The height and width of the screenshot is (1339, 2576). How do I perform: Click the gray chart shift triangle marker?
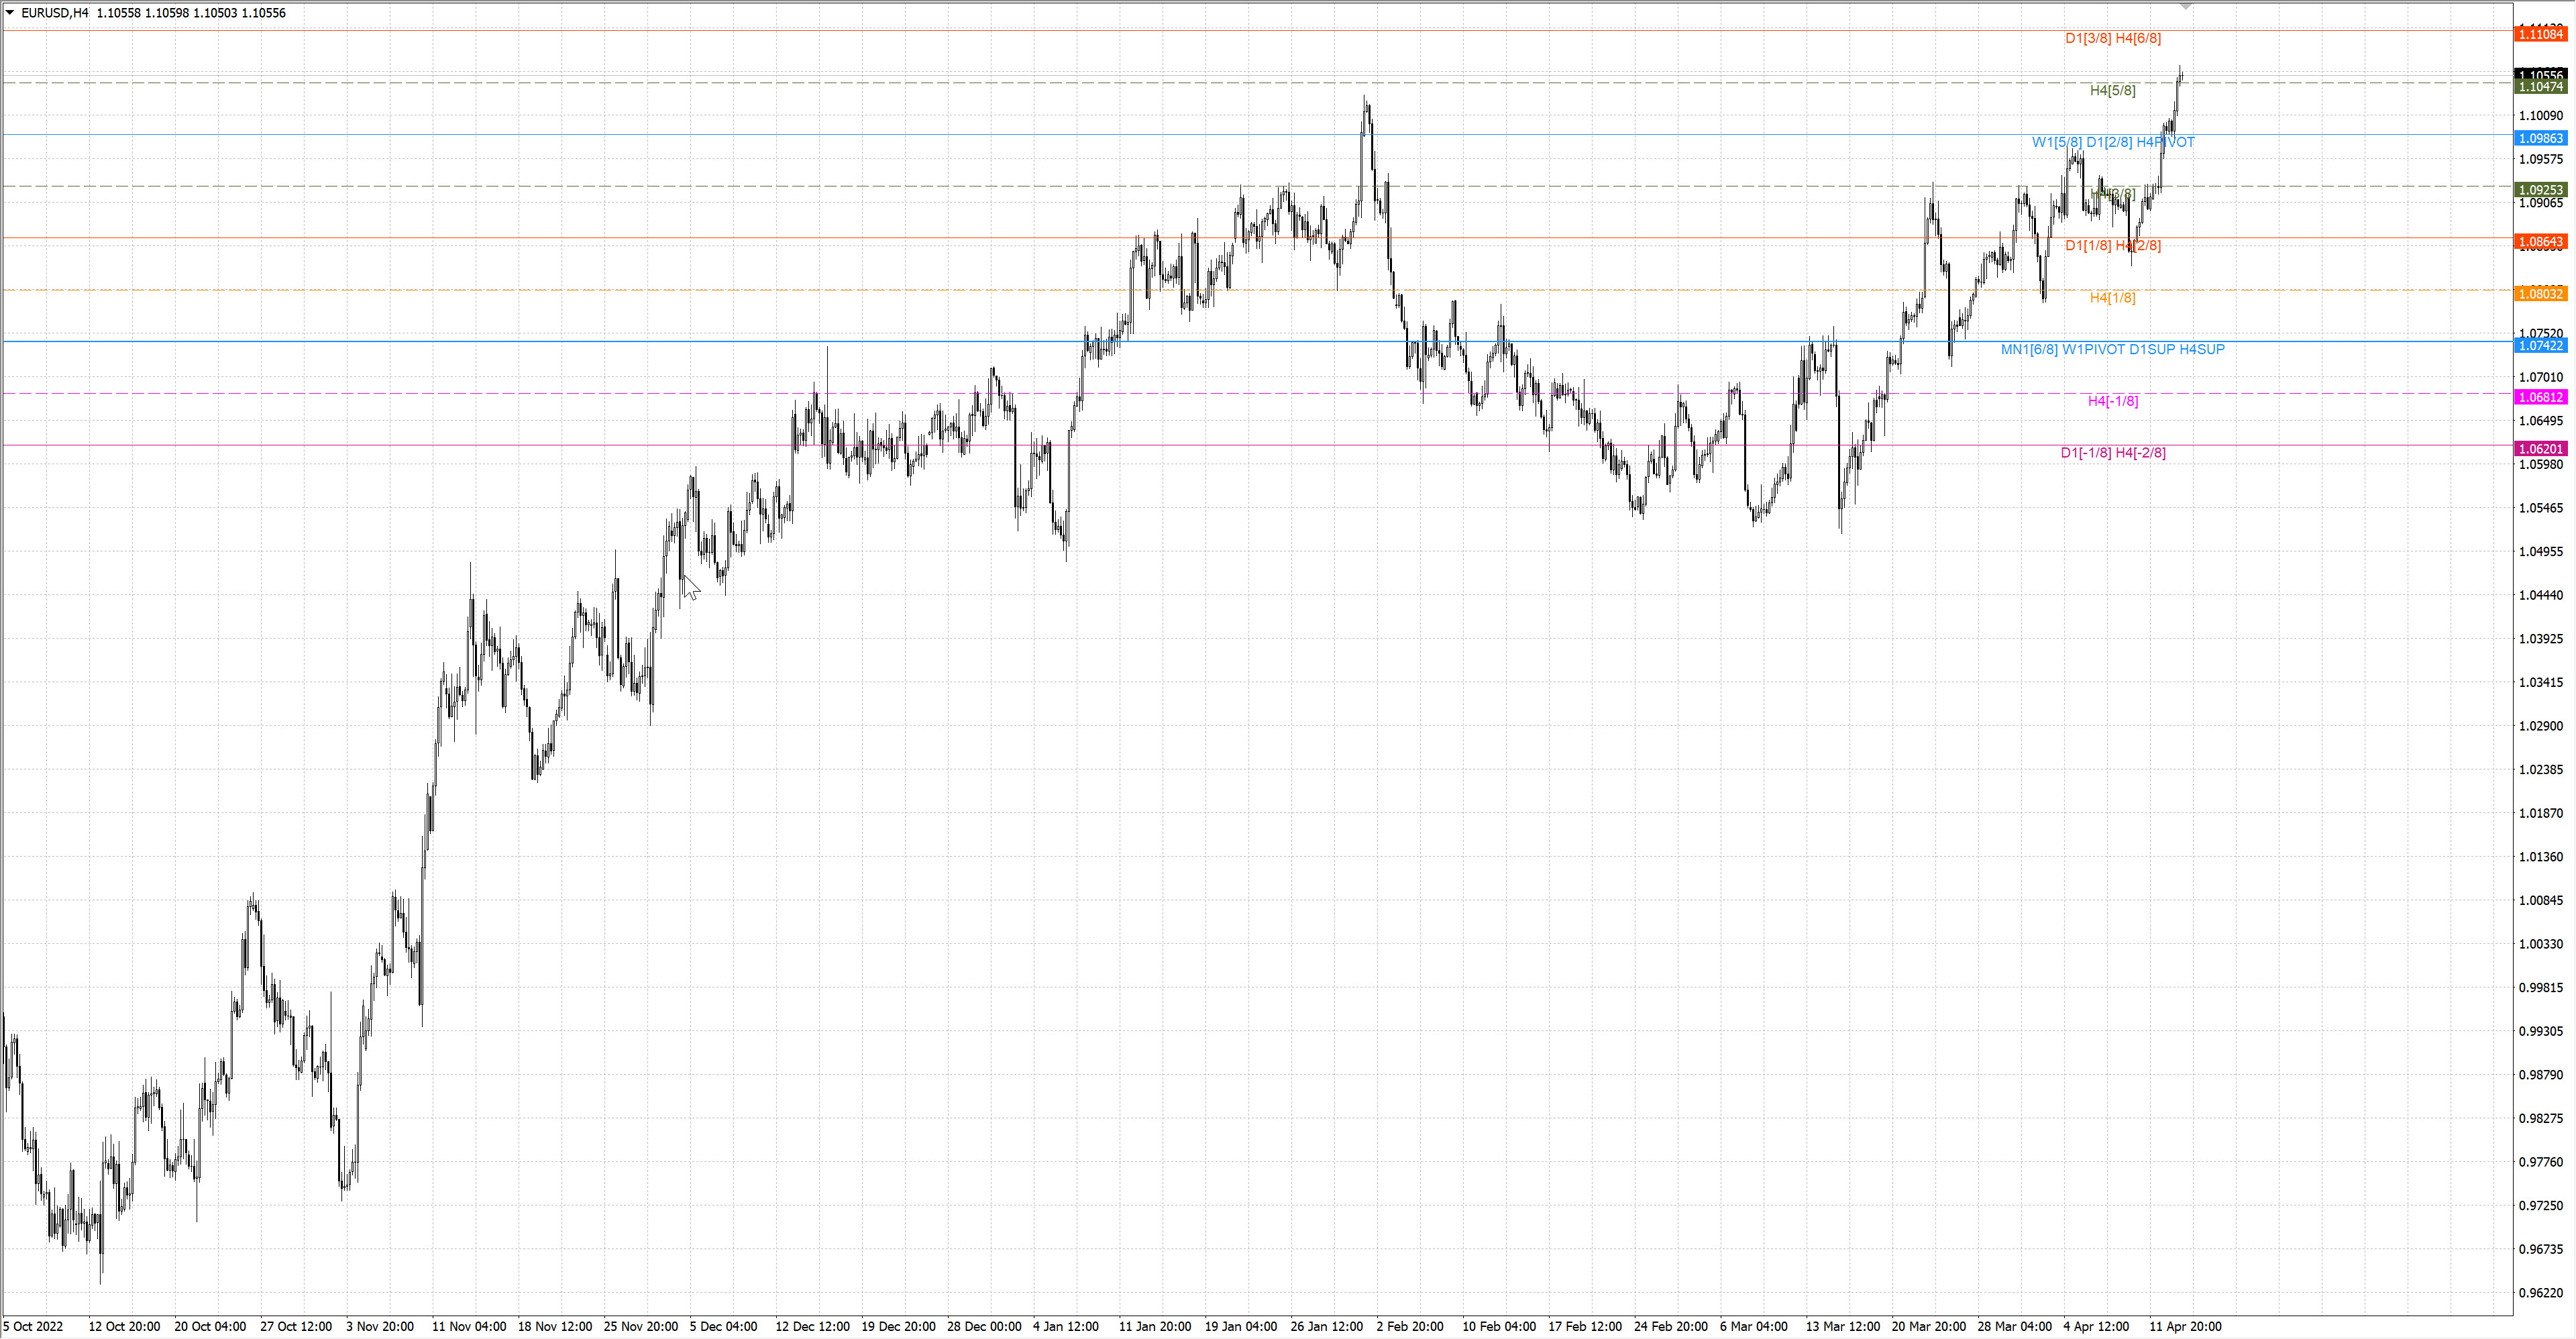[2186, 6]
